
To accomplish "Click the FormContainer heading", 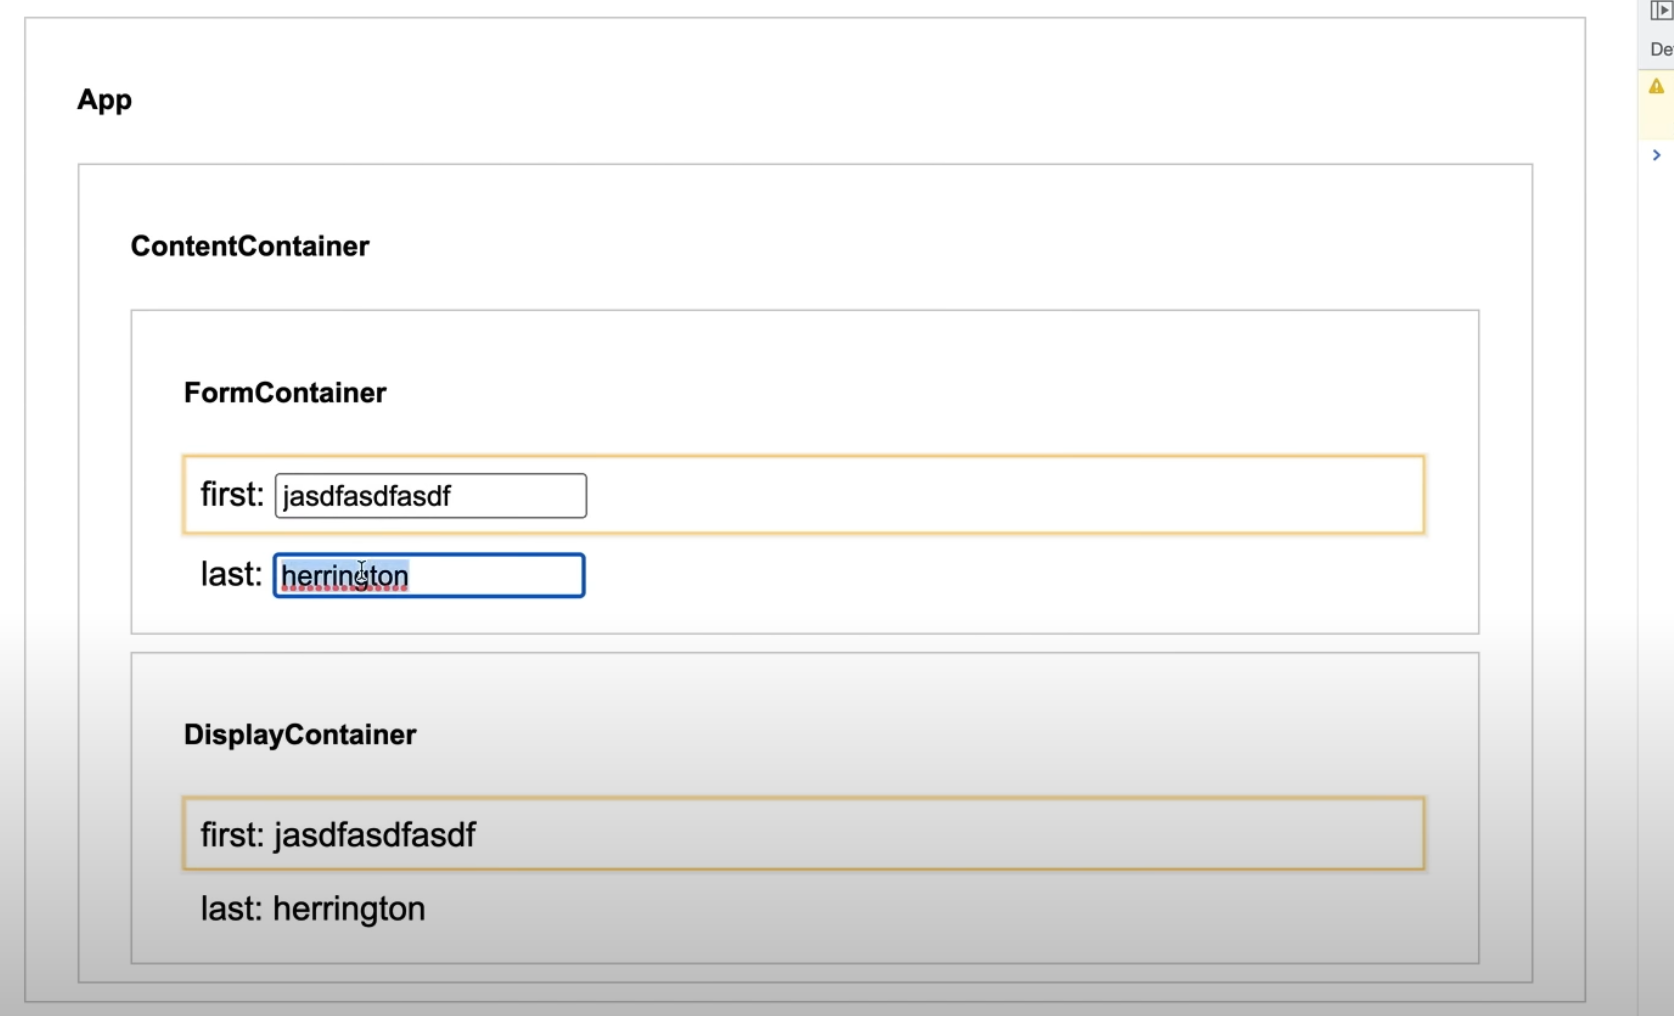I will [x=285, y=392].
